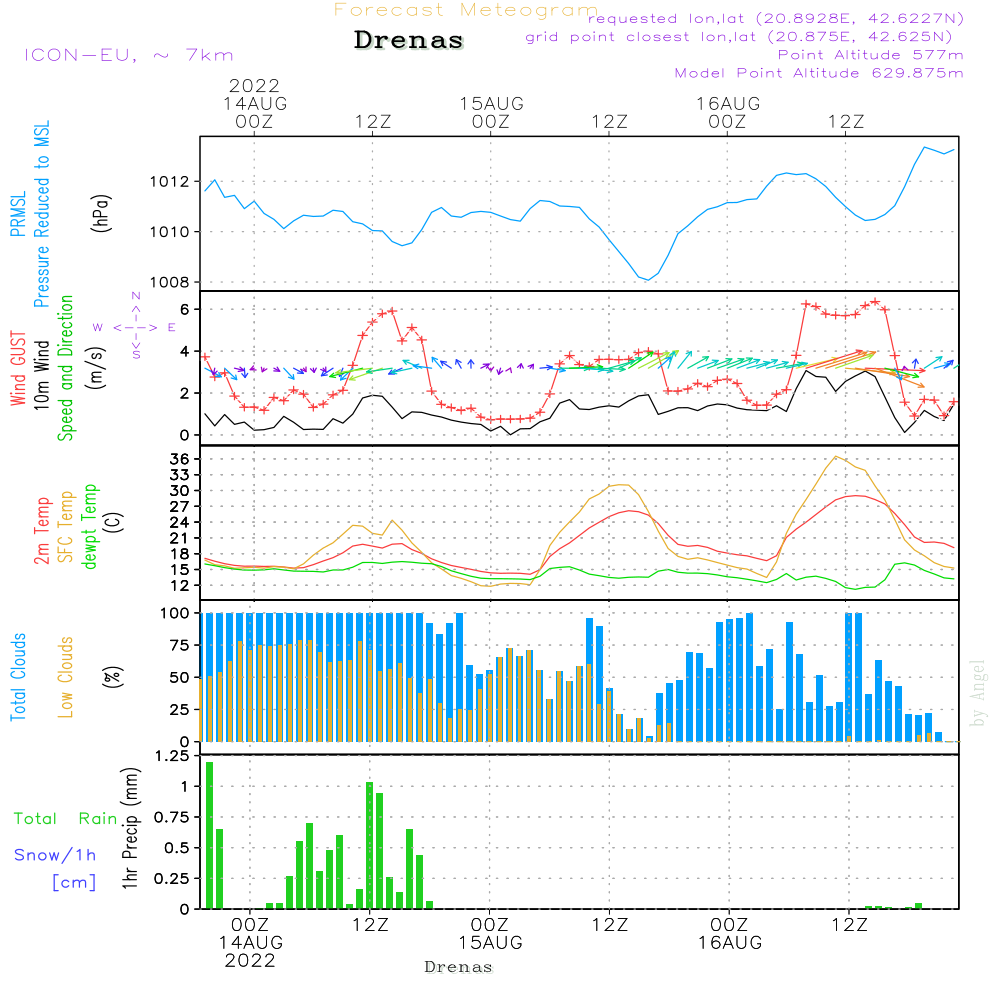The height and width of the screenshot is (1000, 1000).
Task: Select the 'Point Altitude 577m' text
Action: point(871,55)
